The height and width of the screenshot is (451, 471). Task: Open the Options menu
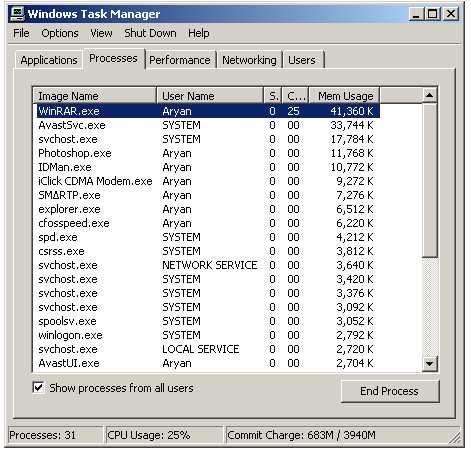tap(60, 33)
